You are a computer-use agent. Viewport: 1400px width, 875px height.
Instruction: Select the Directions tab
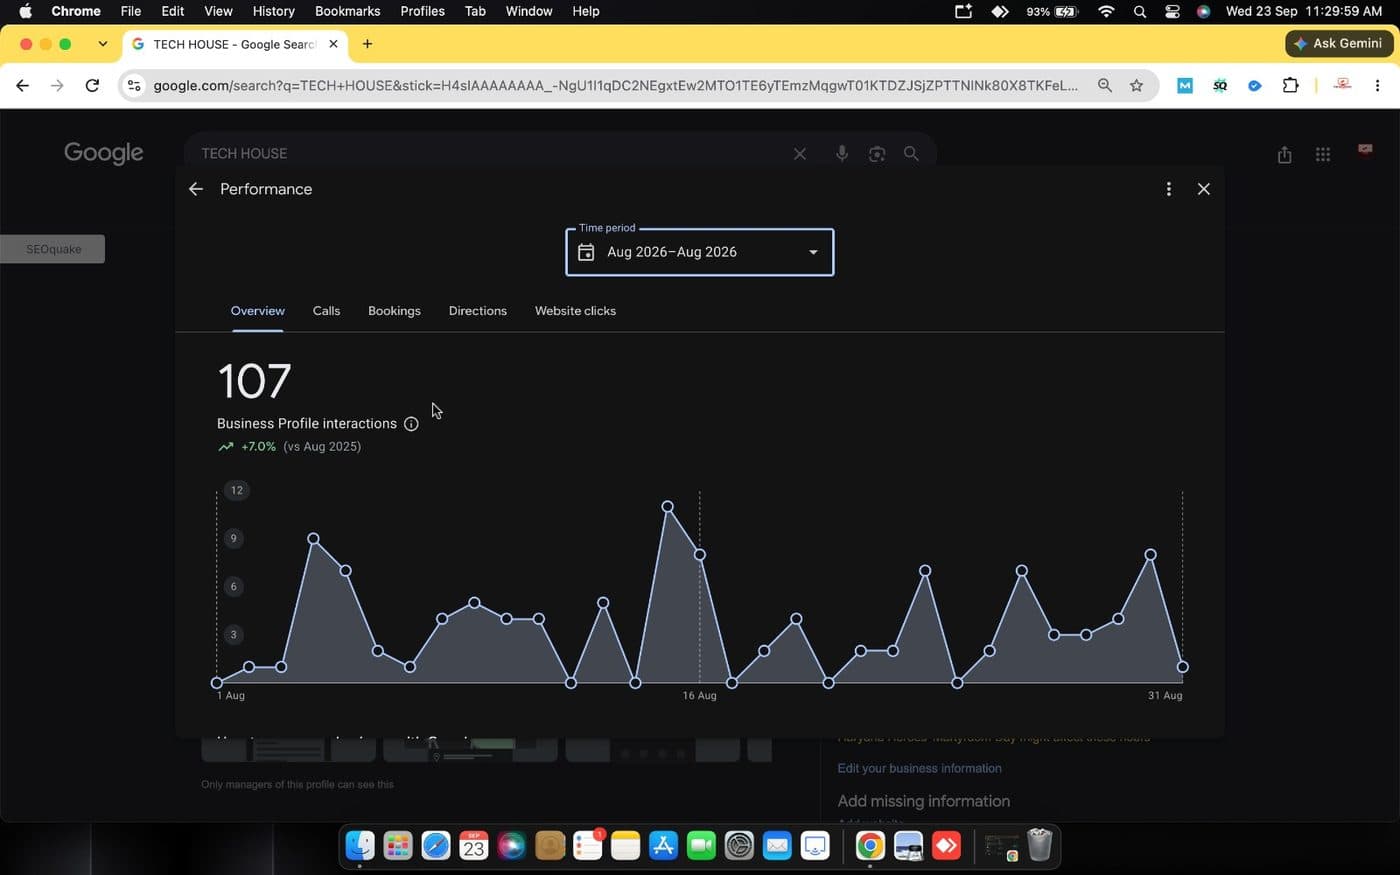click(477, 311)
